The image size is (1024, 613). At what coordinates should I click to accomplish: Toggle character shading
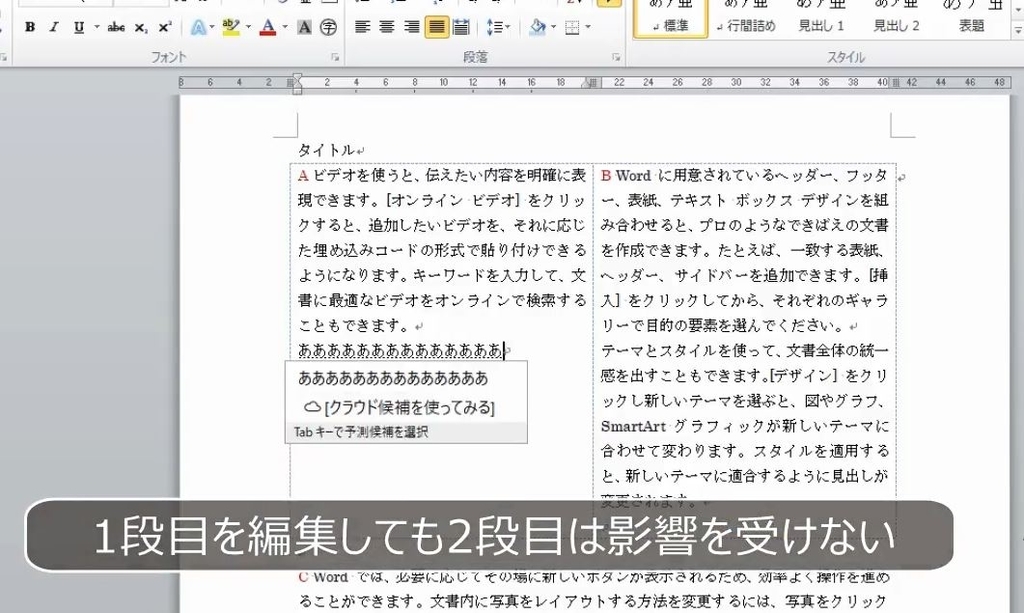[304, 27]
